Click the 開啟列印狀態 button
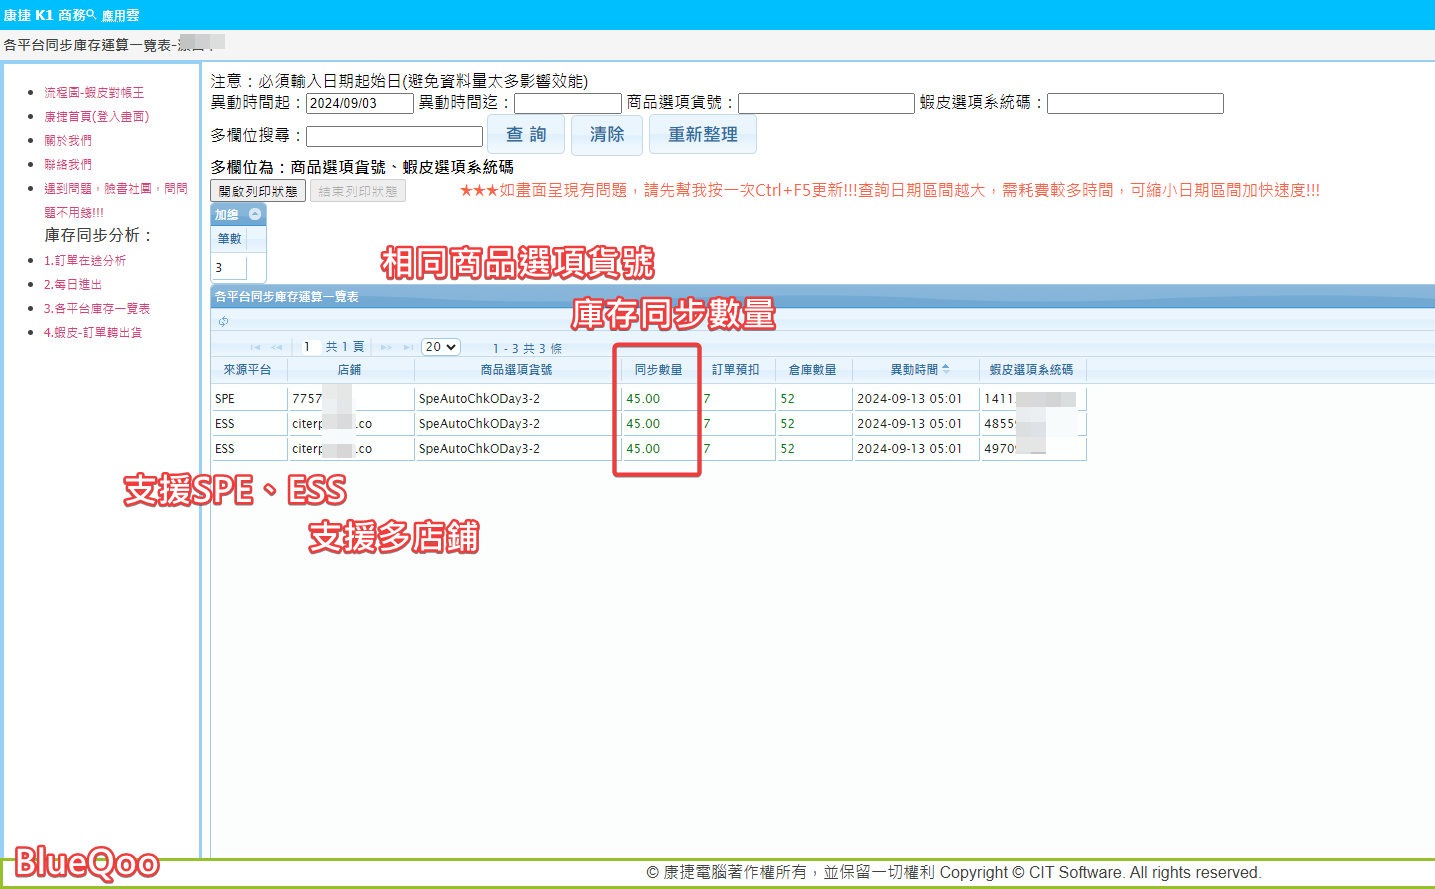The image size is (1435, 889). (258, 191)
